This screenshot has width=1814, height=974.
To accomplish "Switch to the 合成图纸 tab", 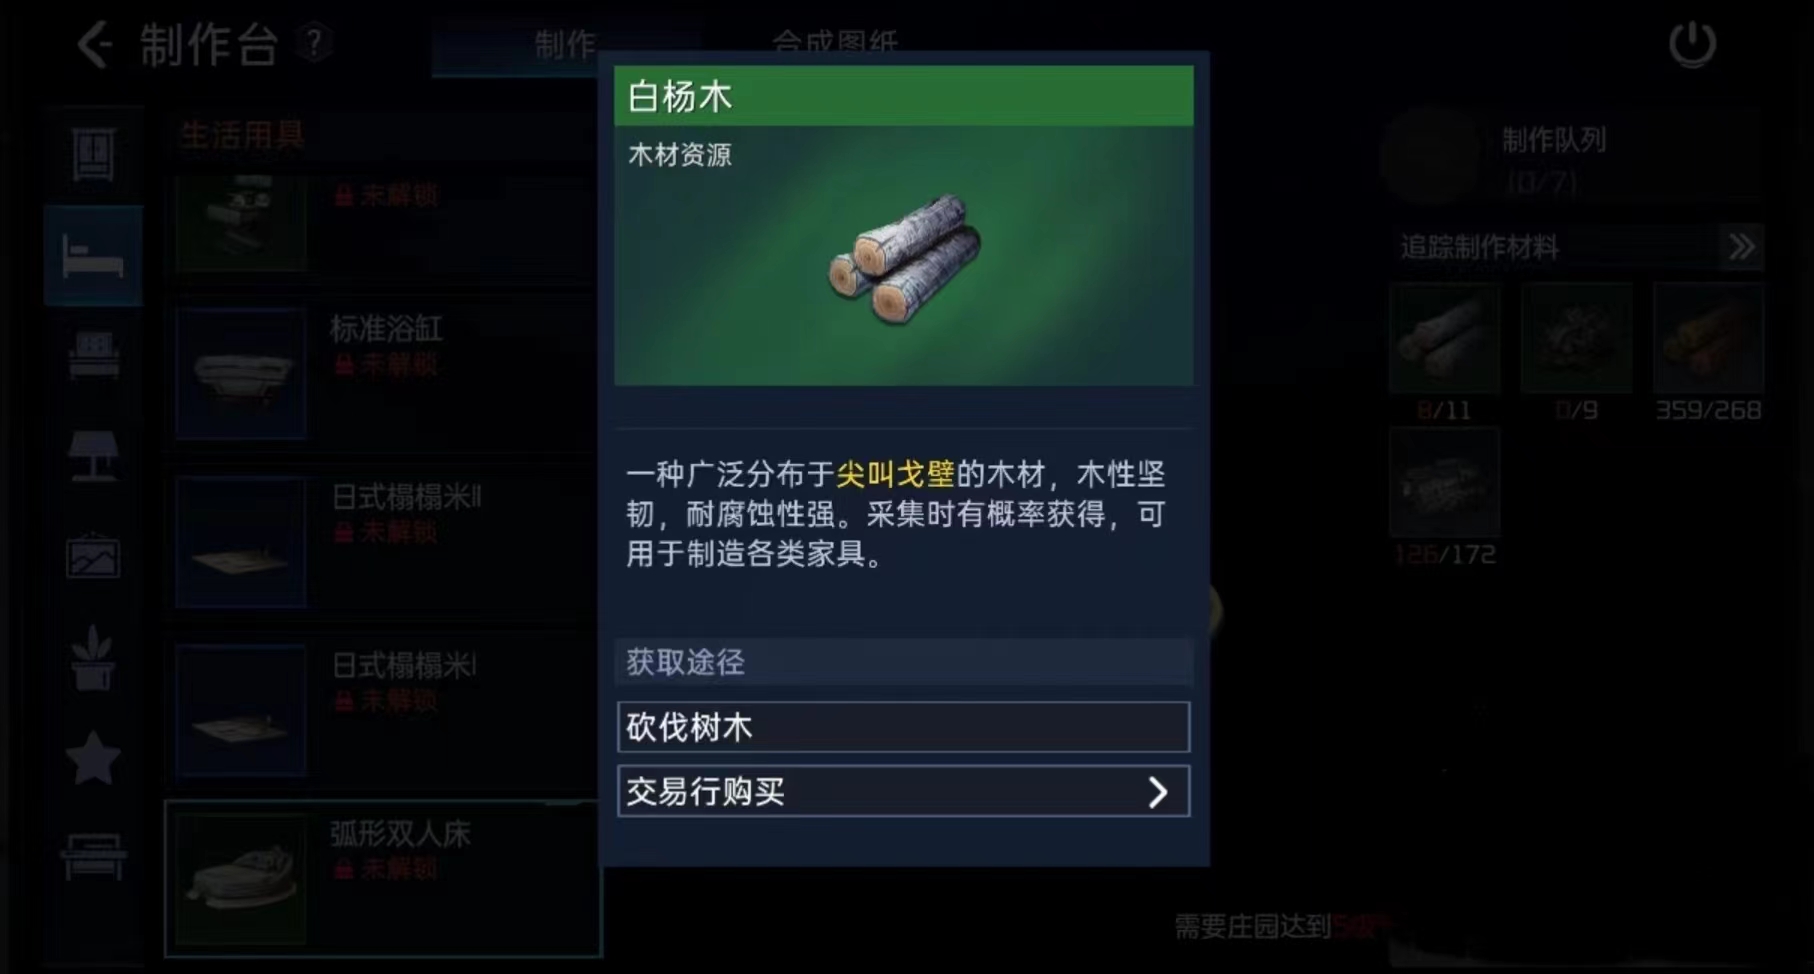I will point(834,42).
